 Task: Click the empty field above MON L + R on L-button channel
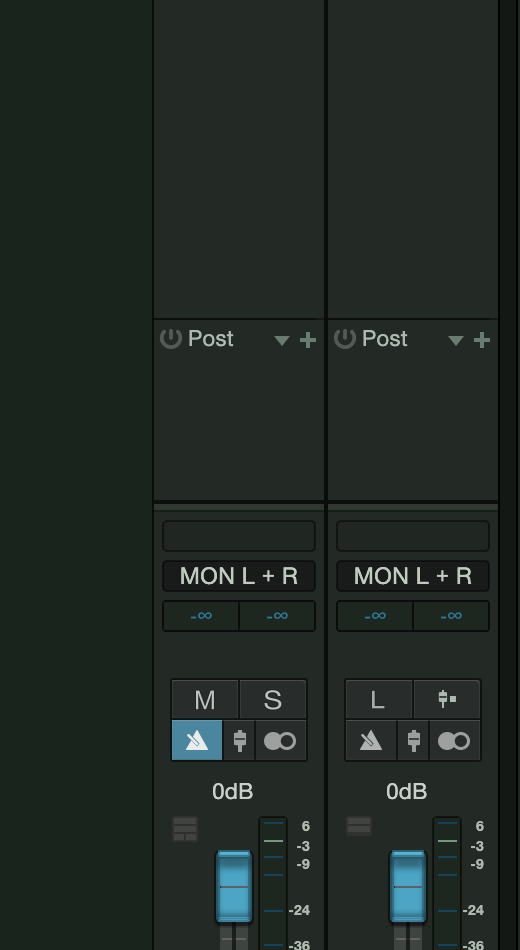click(413, 536)
